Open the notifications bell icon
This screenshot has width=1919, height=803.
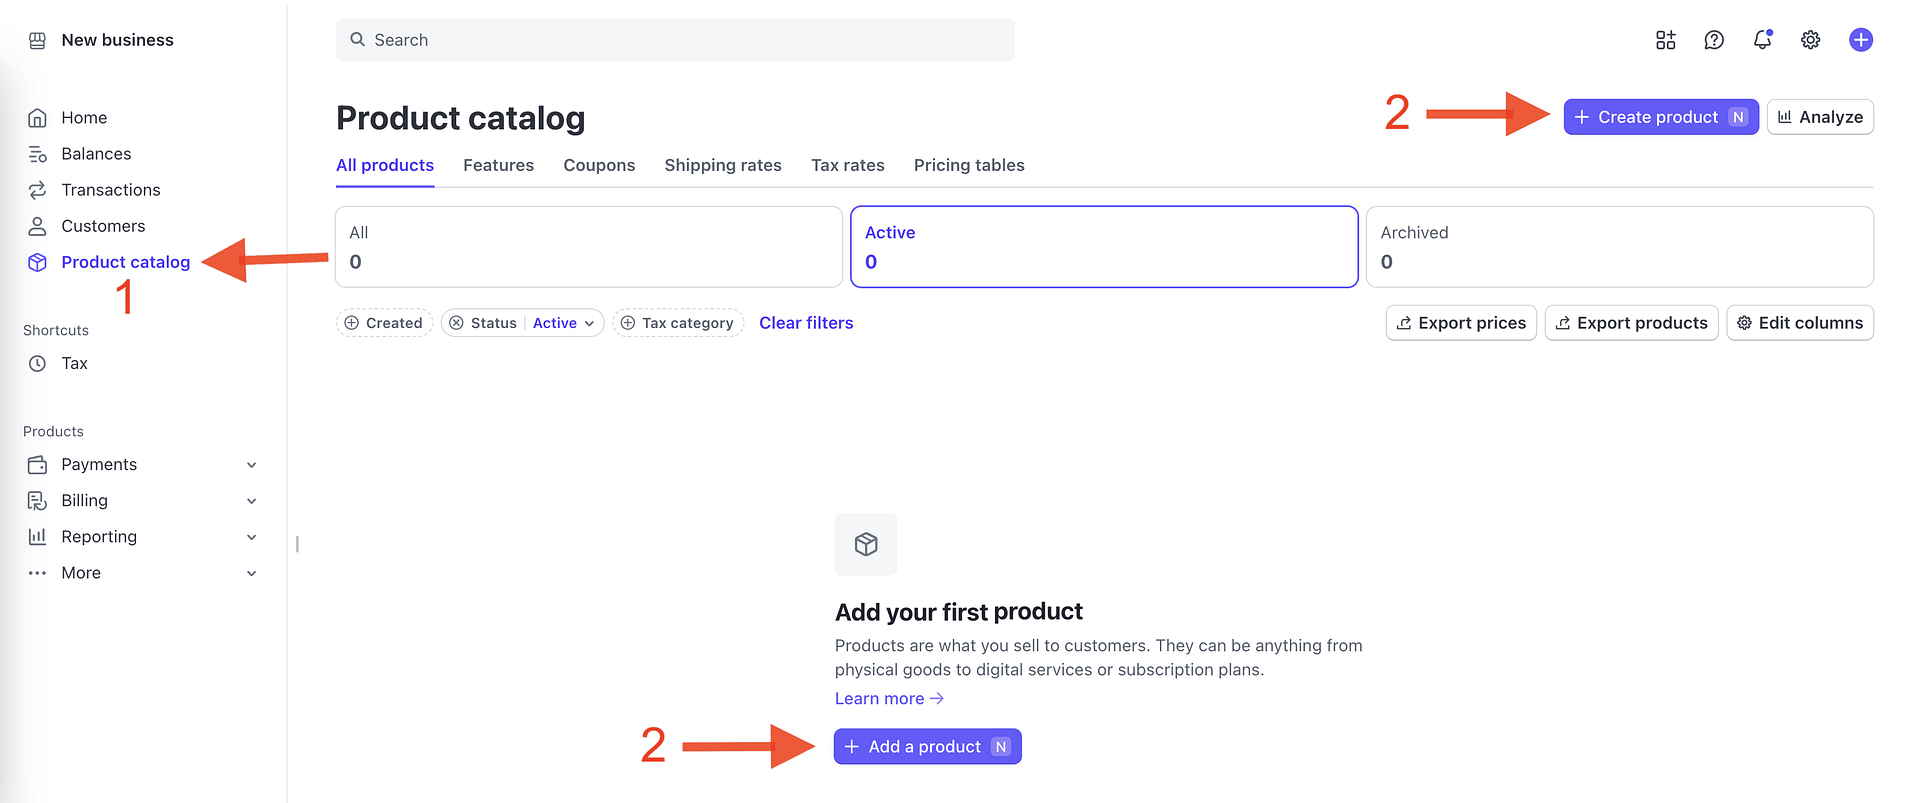click(x=1762, y=40)
